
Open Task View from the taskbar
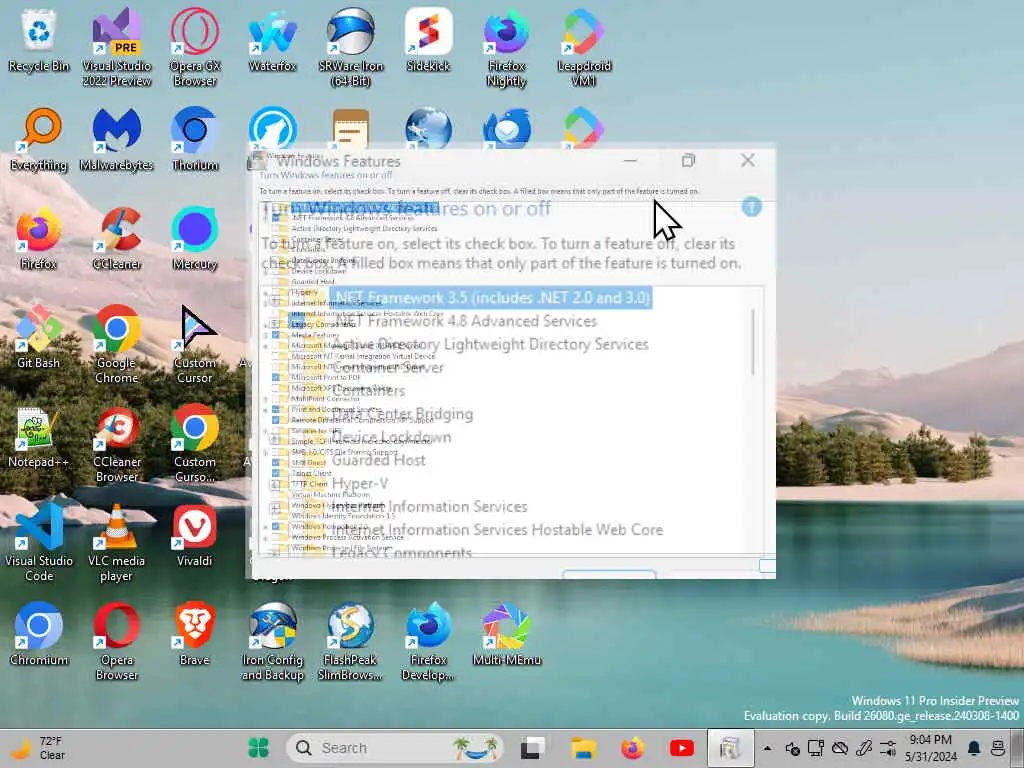(x=533, y=748)
